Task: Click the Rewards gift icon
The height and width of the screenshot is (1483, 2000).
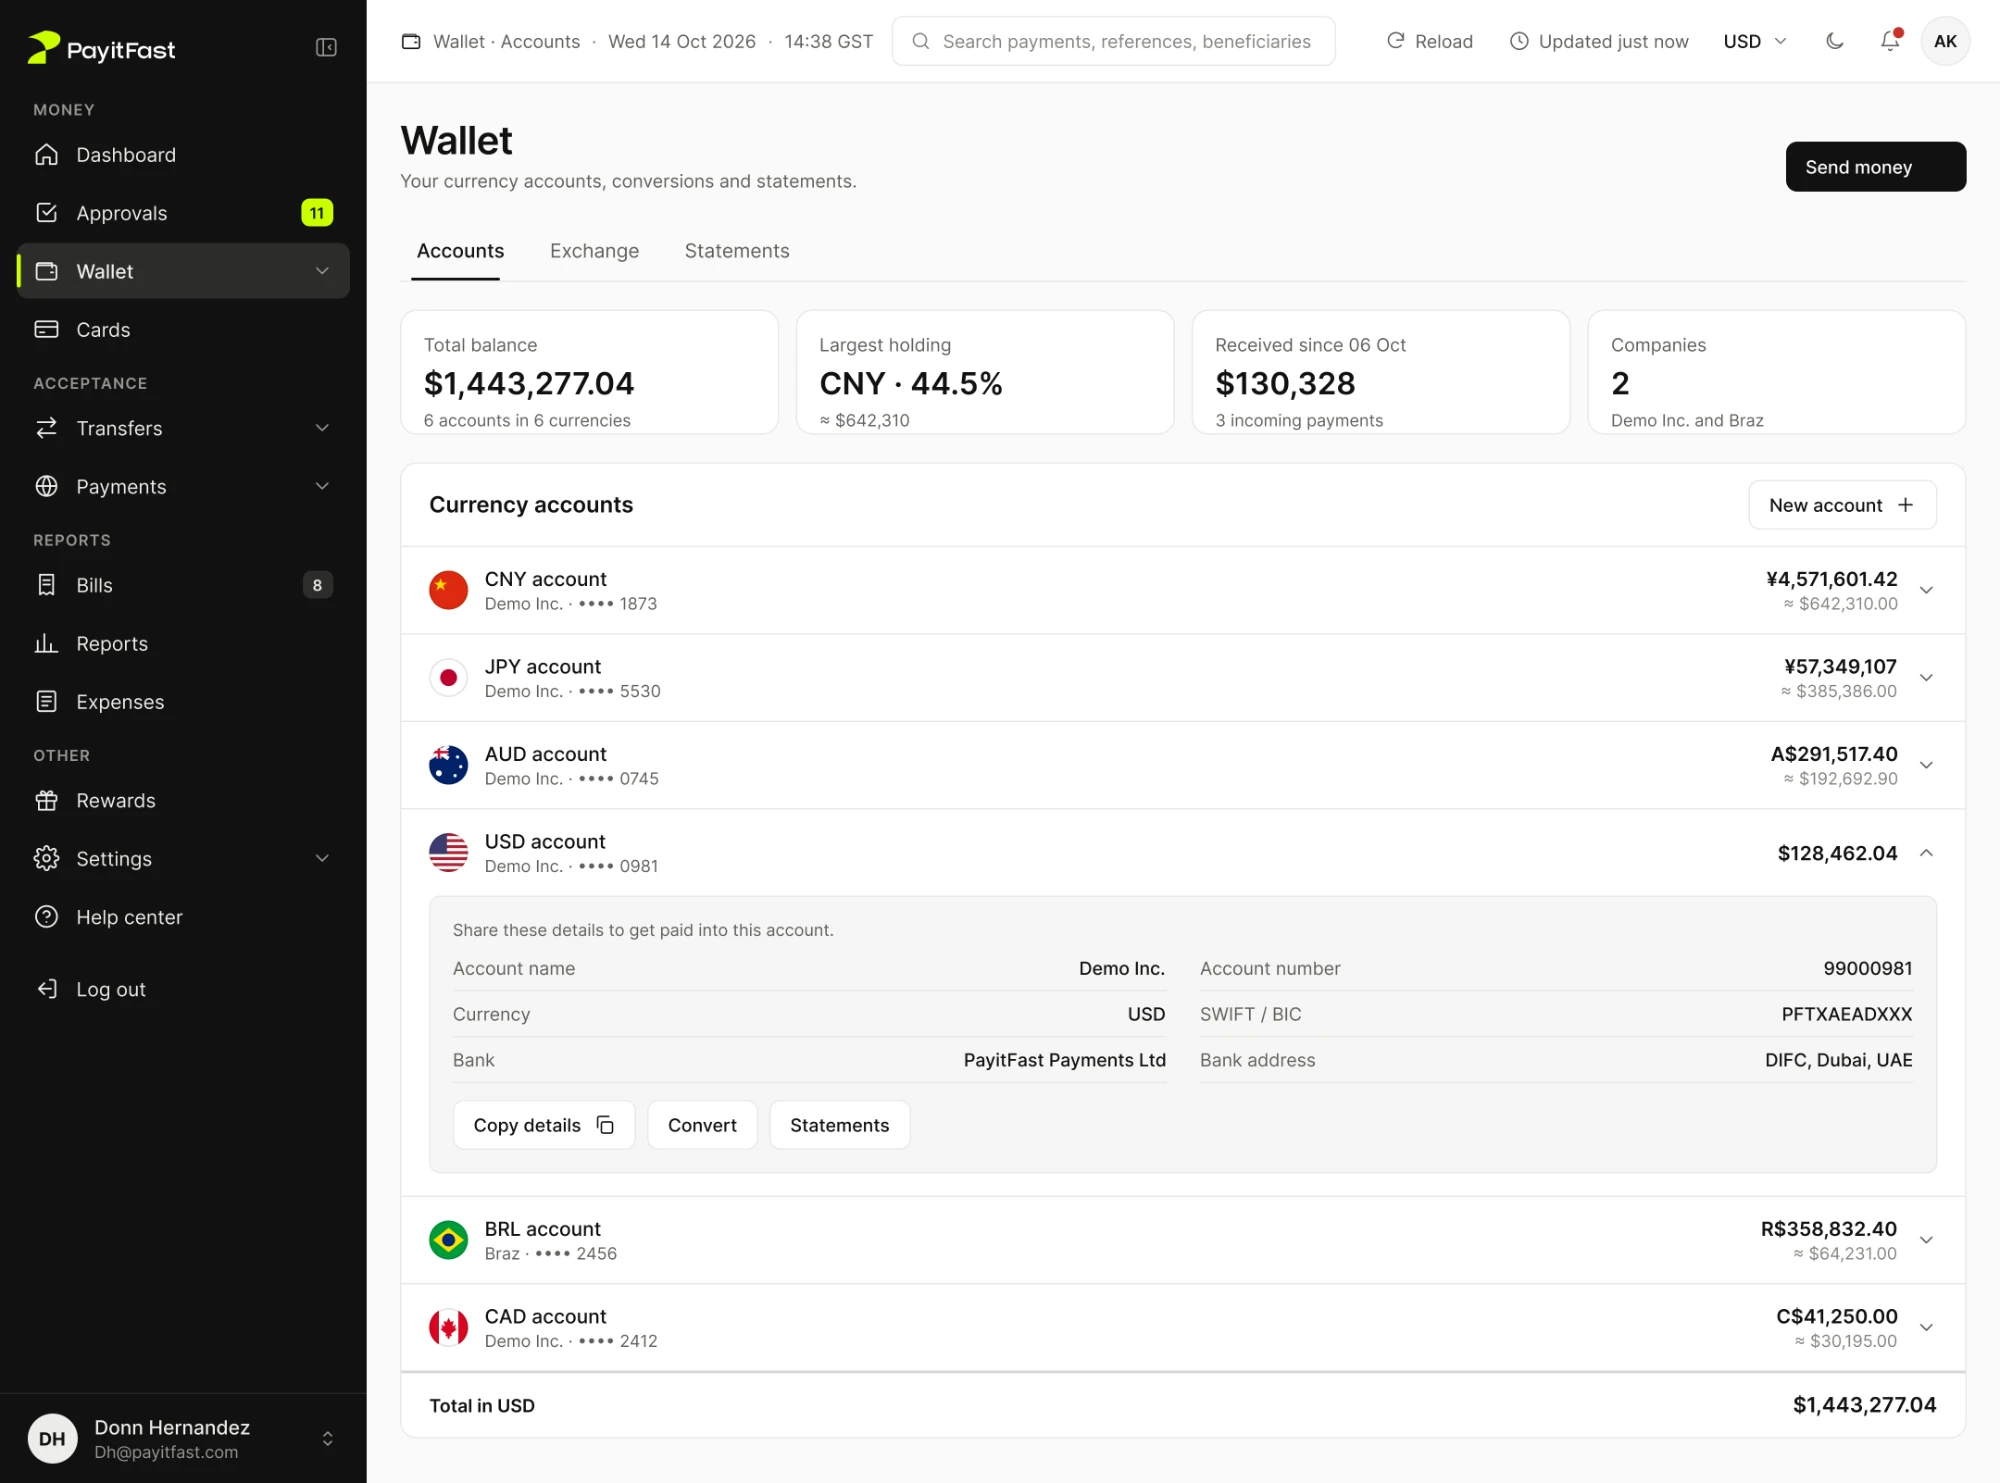Action: coord(46,800)
